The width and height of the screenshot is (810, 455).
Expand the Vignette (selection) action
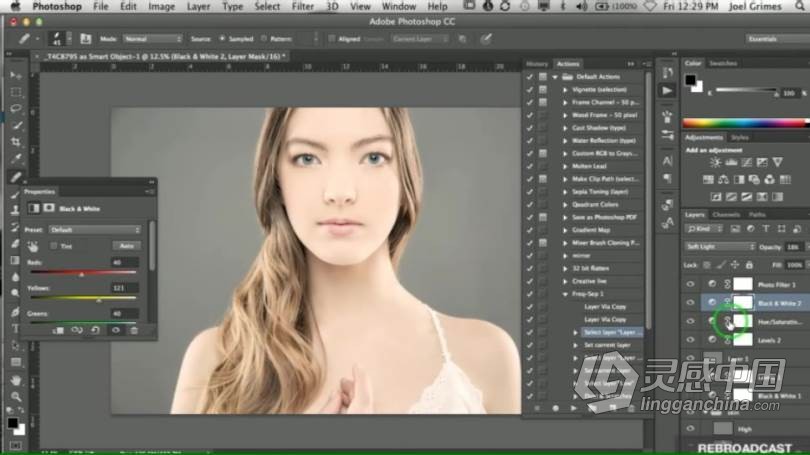565,89
